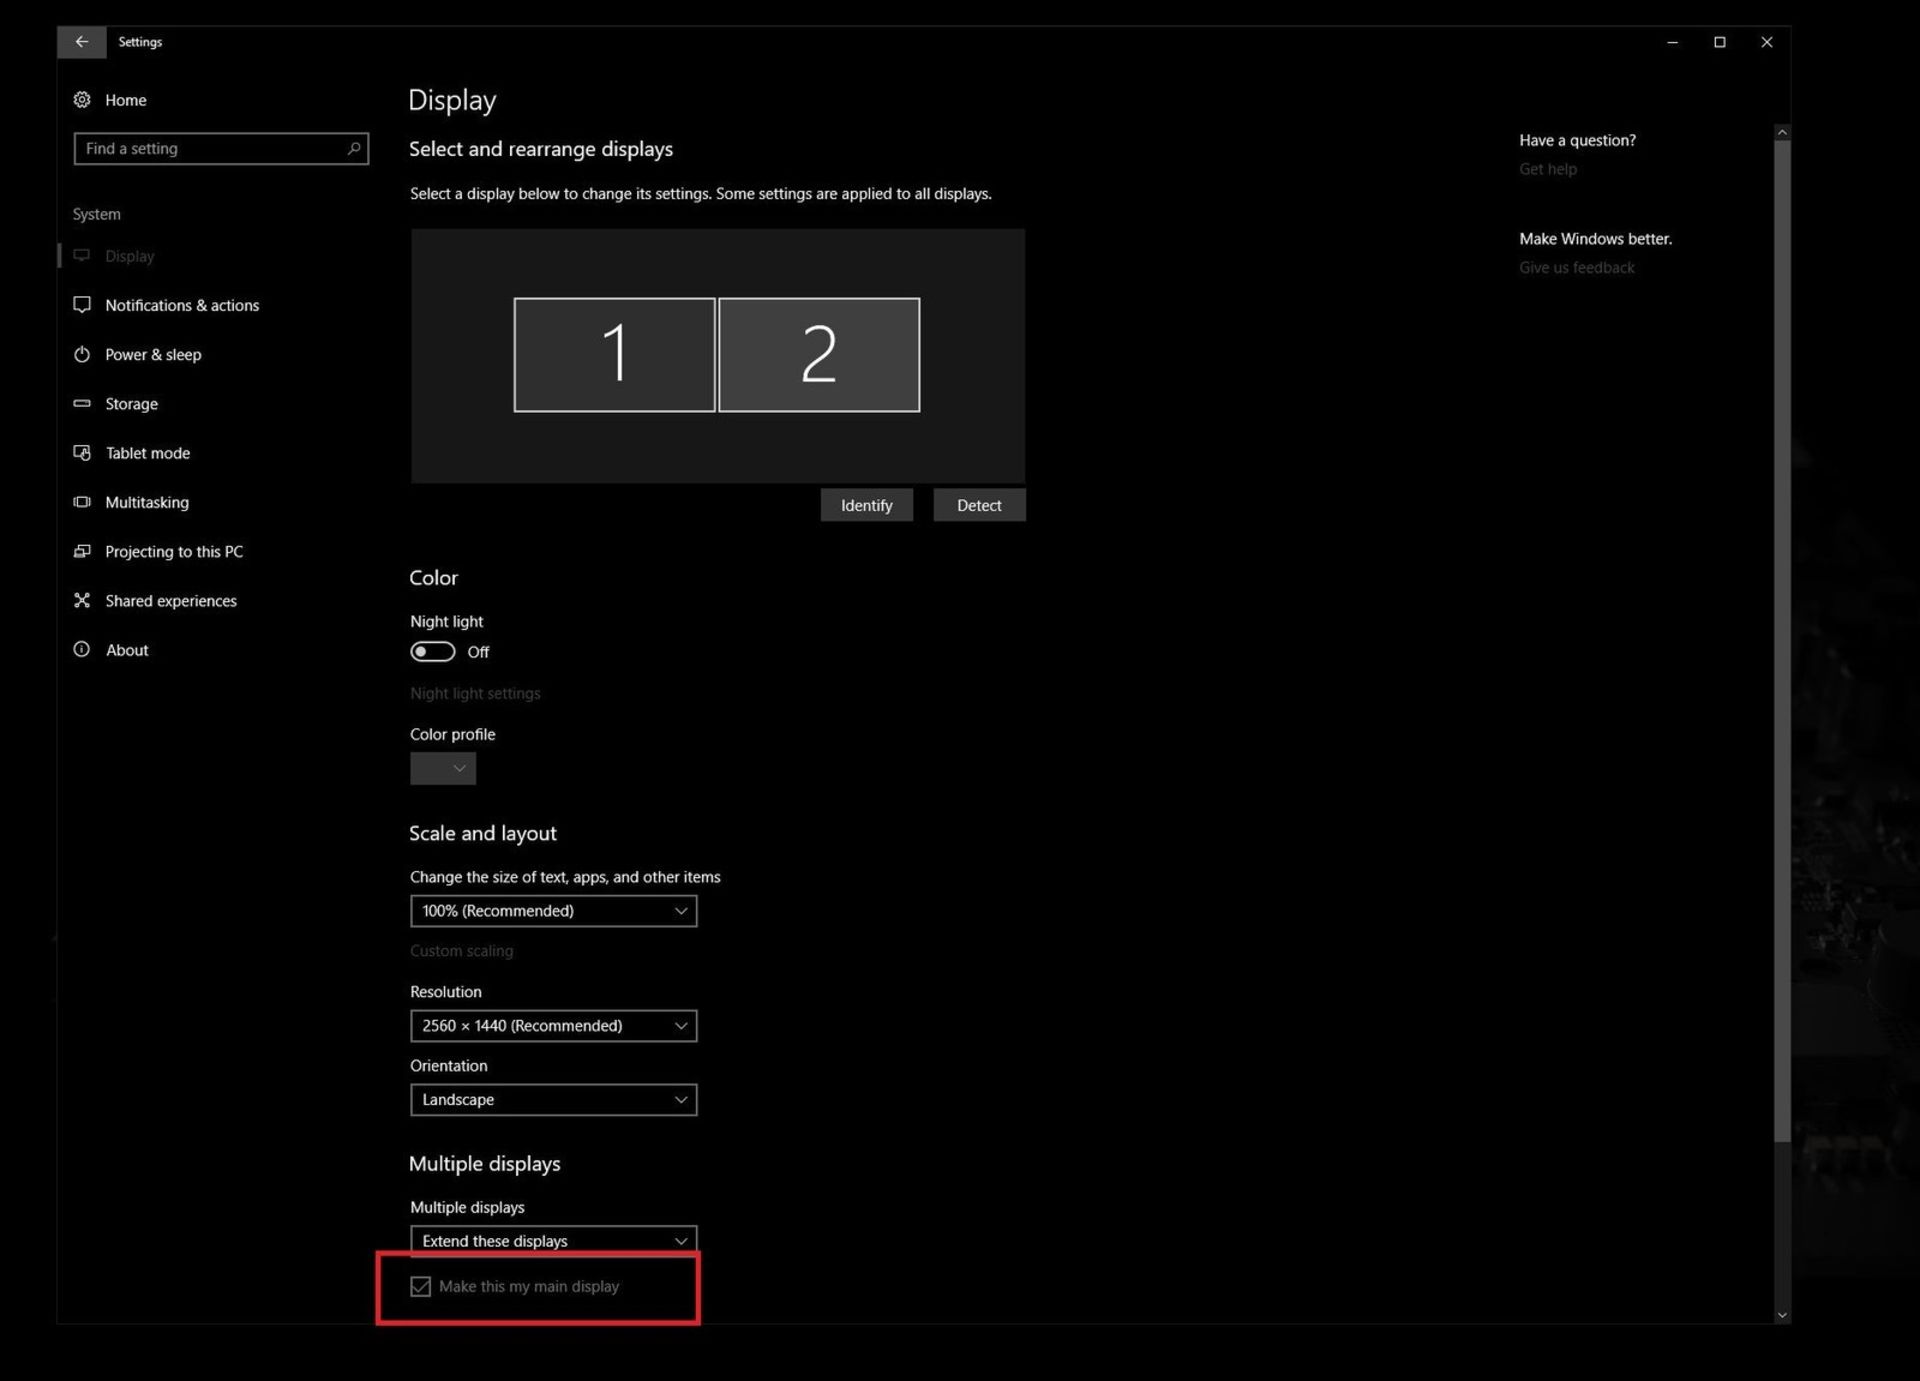Click the Power & sleep icon
Viewport: 1920px width, 1381px height.
point(82,354)
